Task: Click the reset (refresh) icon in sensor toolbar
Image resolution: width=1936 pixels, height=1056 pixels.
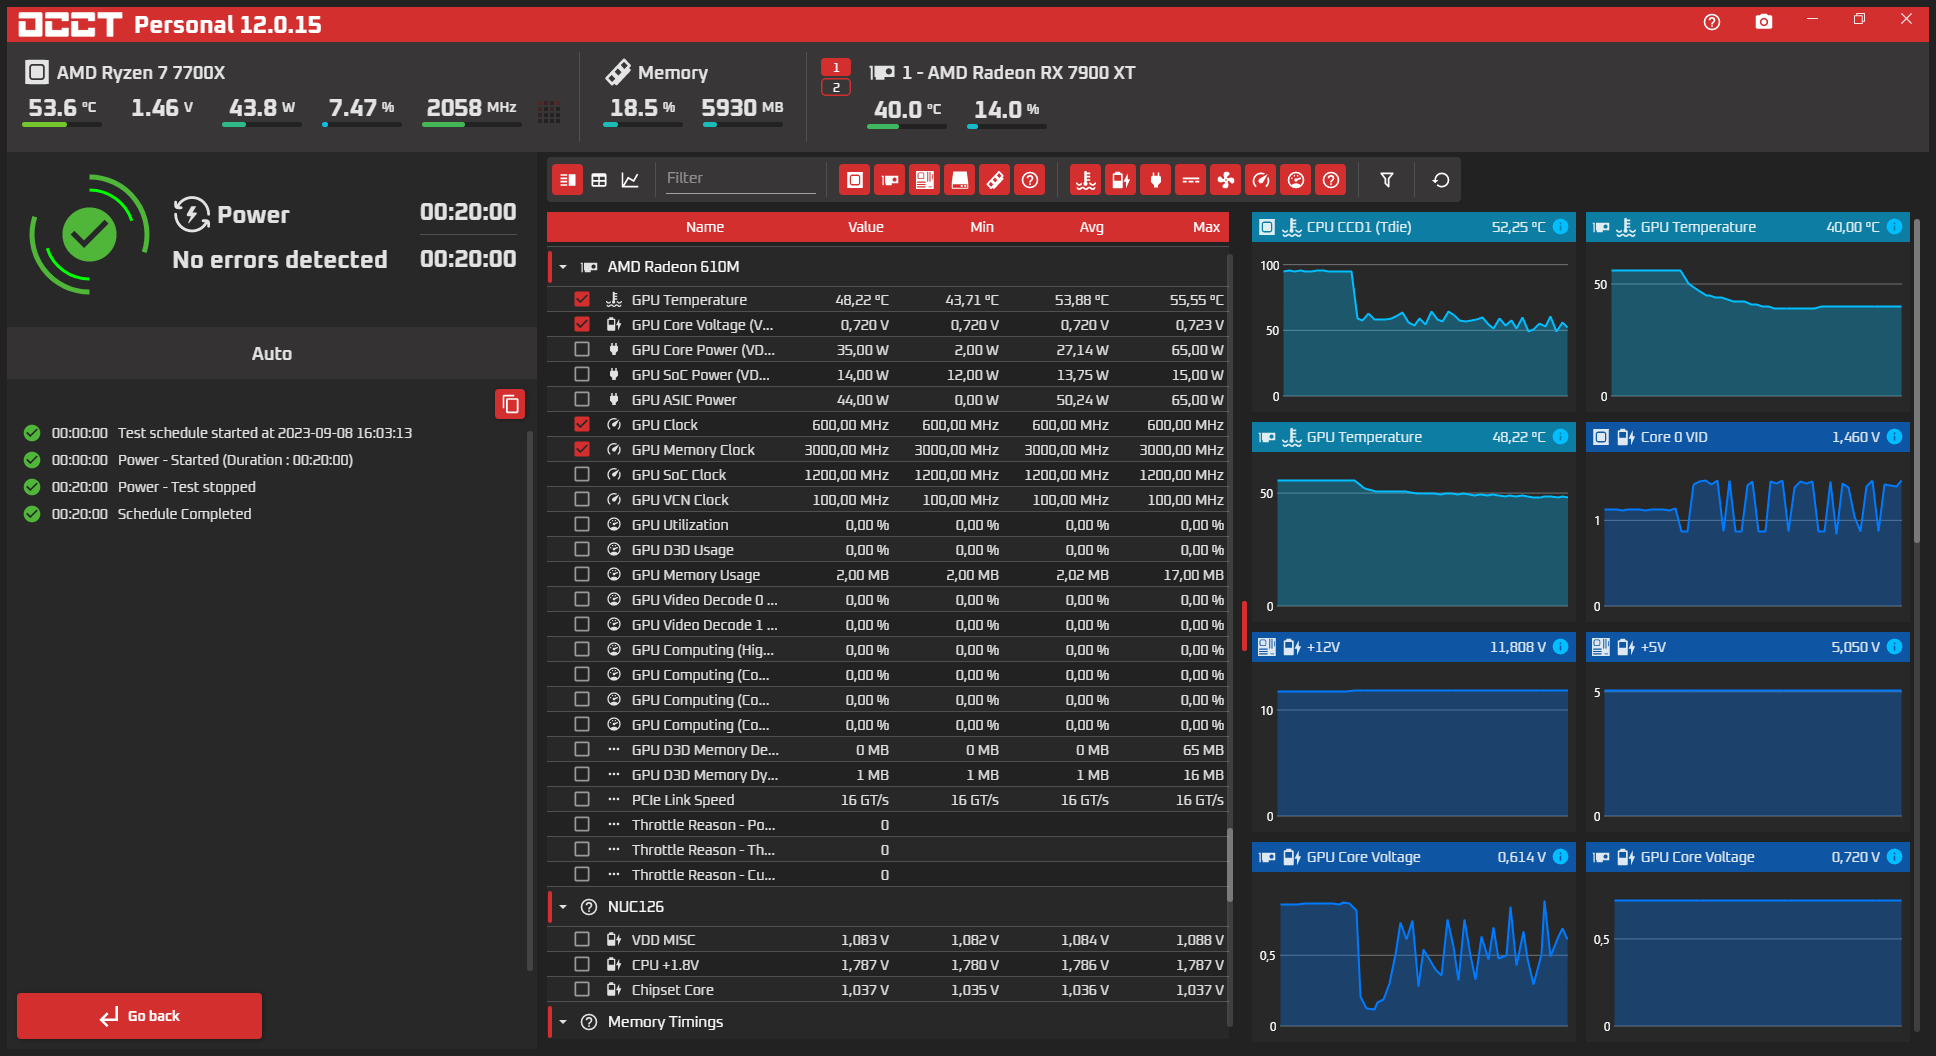Action: click(1440, 180)
